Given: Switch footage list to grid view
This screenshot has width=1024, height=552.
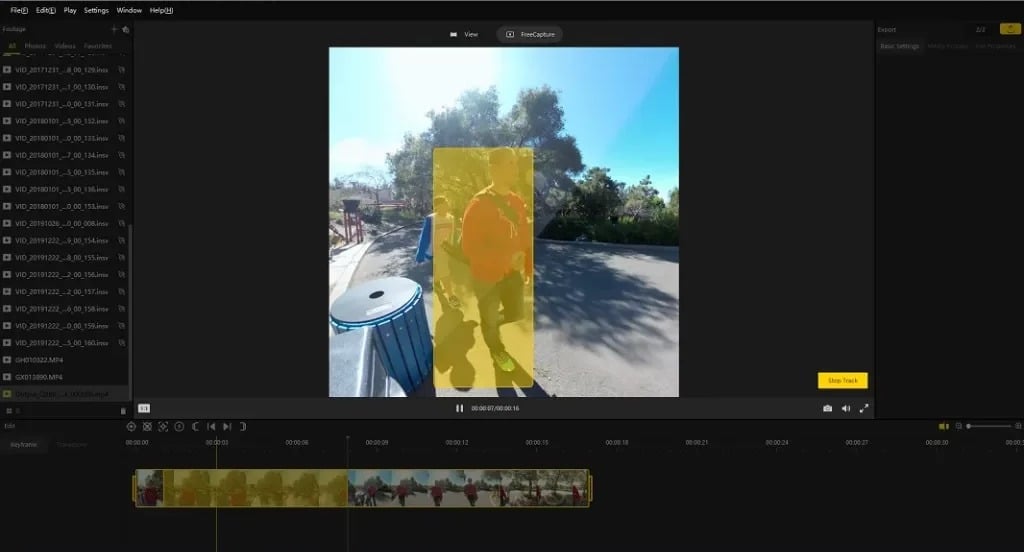Looking at the screenshot, I should [8, 411].
